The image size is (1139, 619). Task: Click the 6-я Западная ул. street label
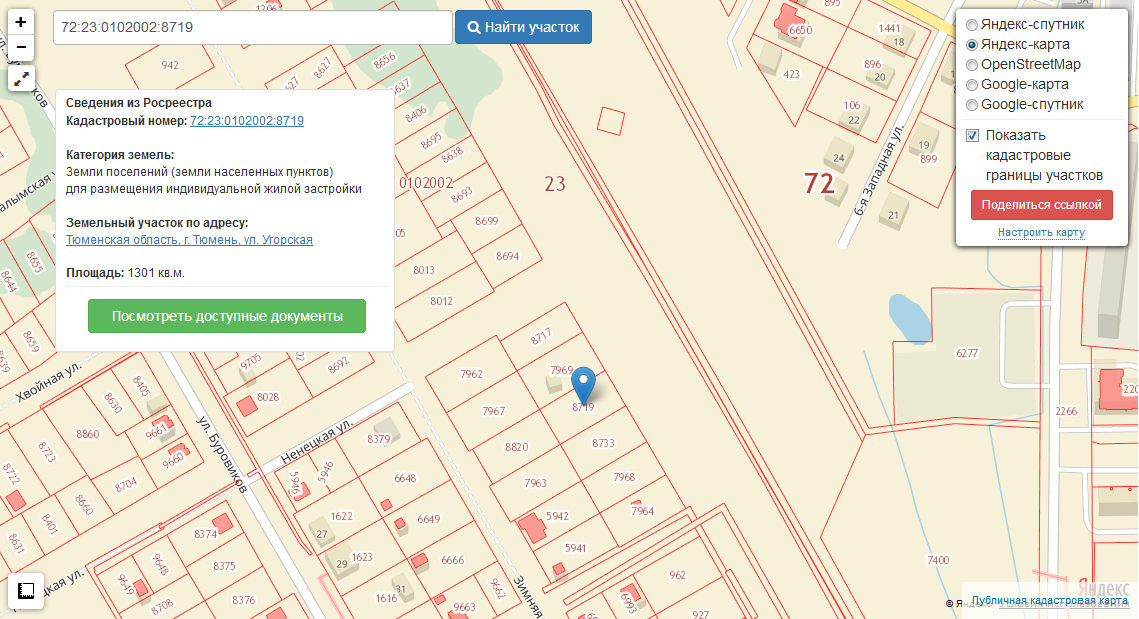[878, 170]
